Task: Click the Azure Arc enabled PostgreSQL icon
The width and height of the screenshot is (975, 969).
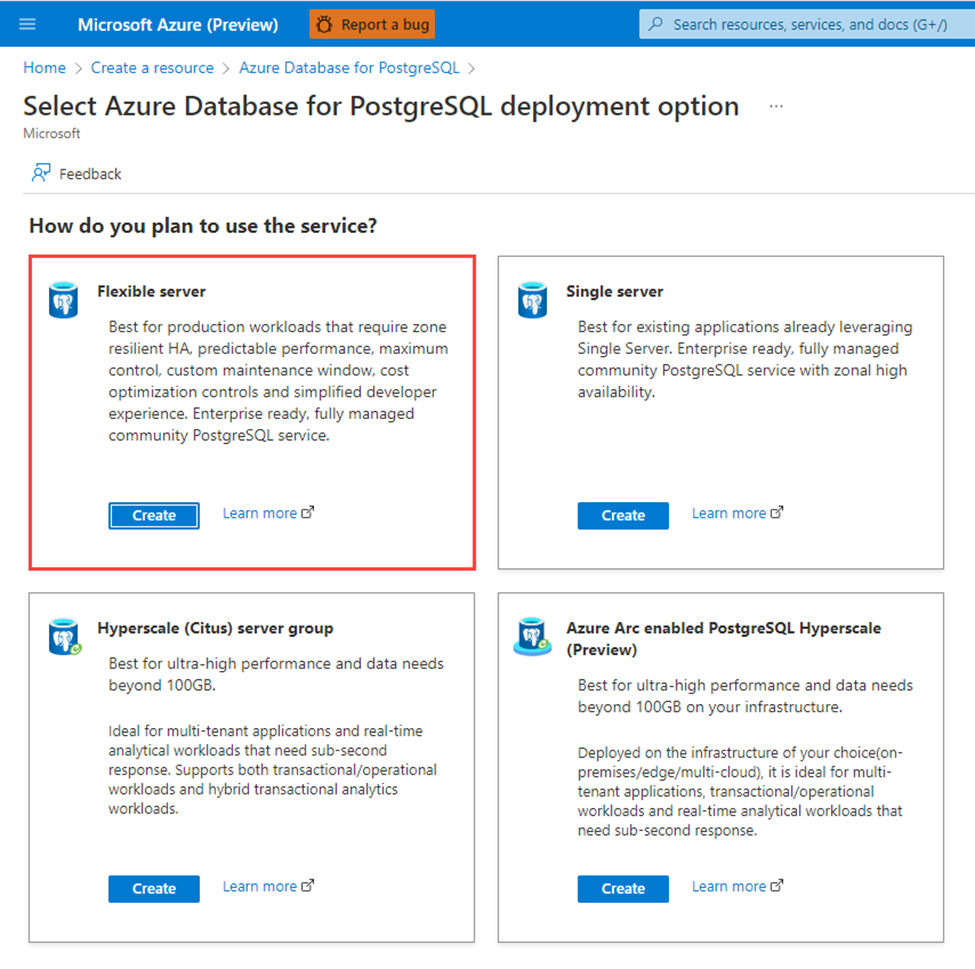Action: tap(532, 636)
